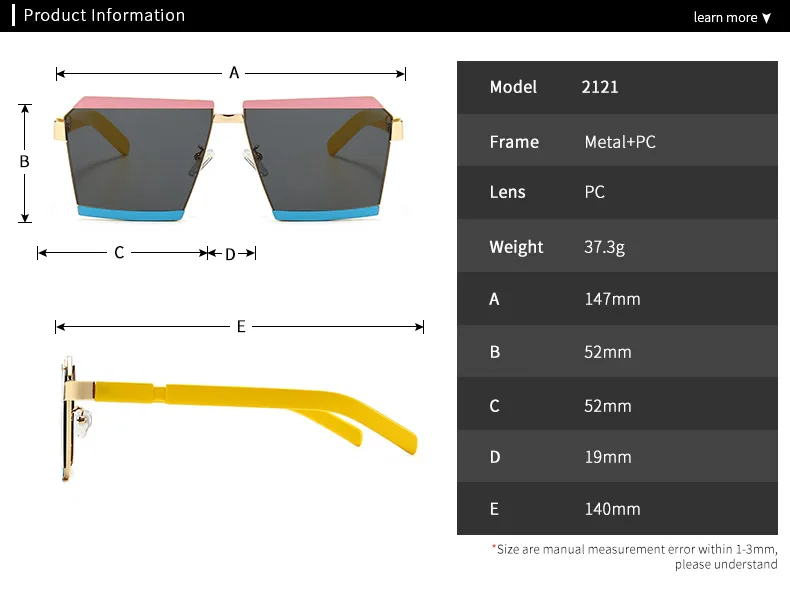Click the A width dimension label
This screenshot has height=598, width=790.
pyautogui.click(x=234, y=73)
